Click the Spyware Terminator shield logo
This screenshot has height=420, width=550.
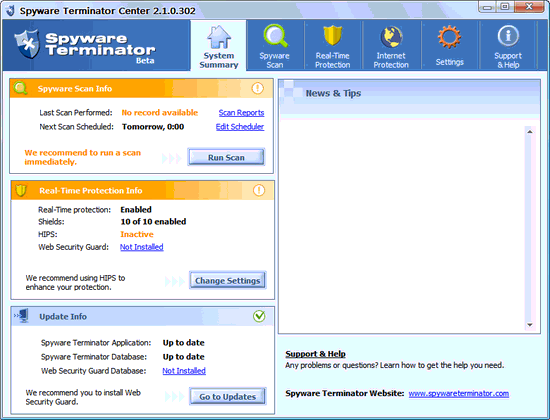point(27,44)
